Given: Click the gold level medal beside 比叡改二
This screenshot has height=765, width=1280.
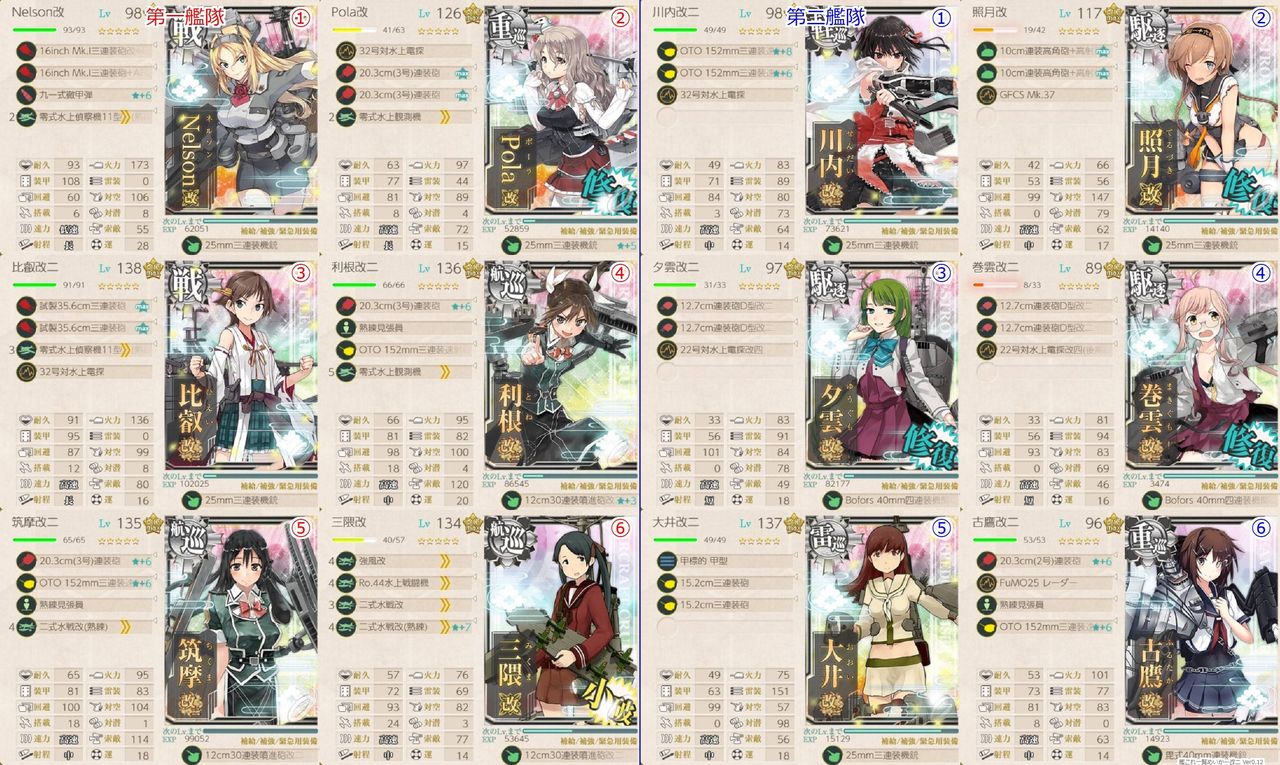Looking at the screenshot, I should tap(155, 268).
